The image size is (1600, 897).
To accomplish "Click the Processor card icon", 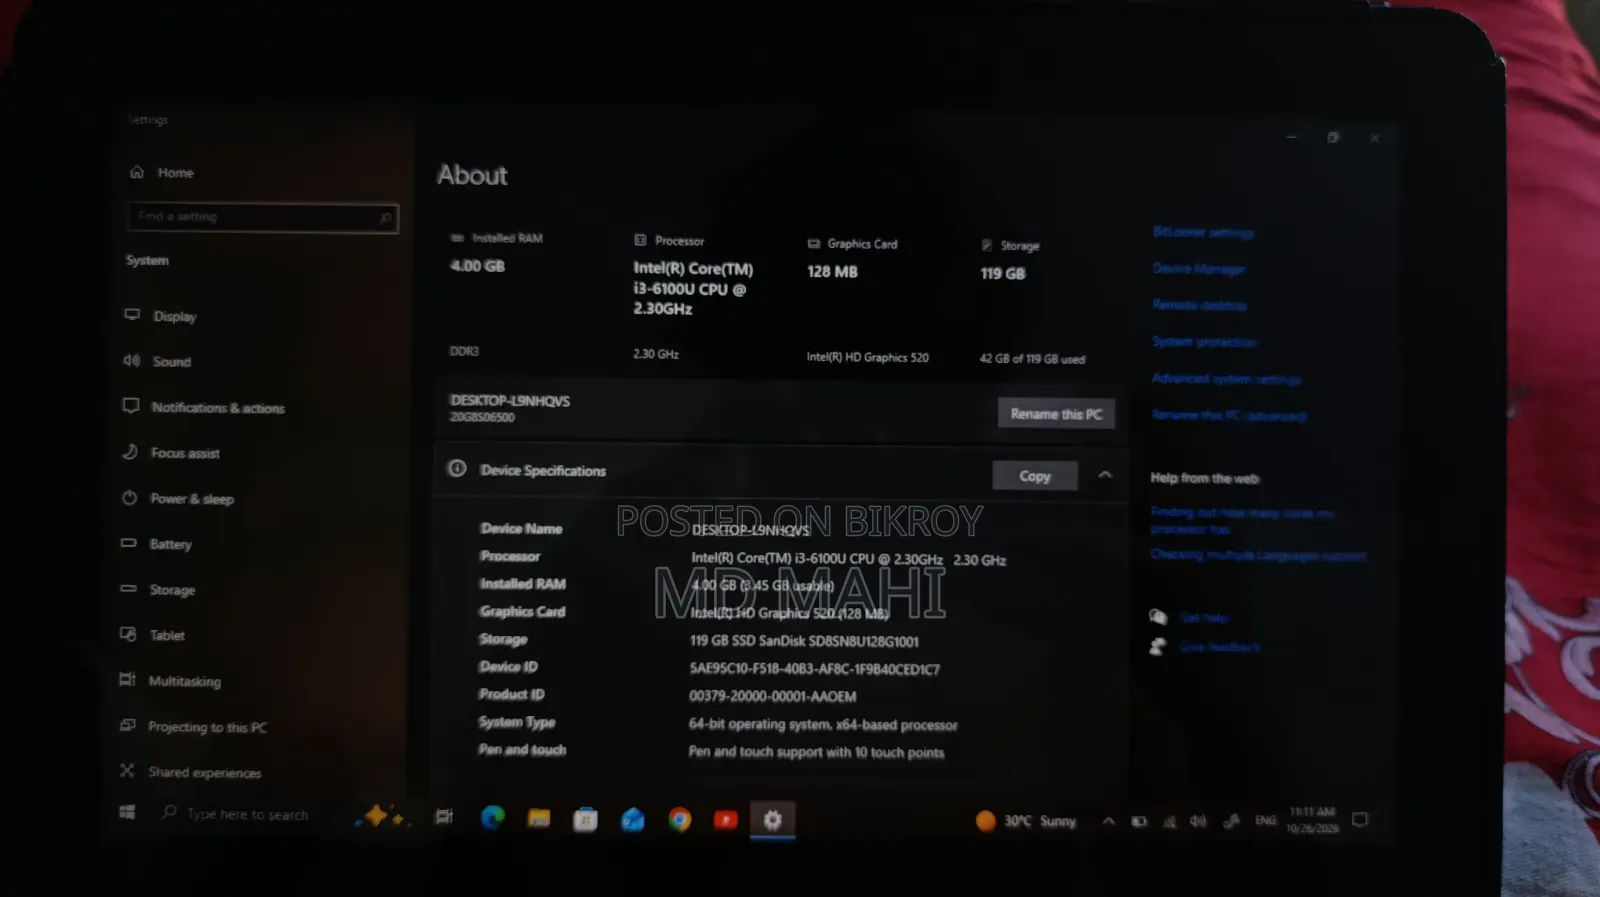I will tap(640, 240).
